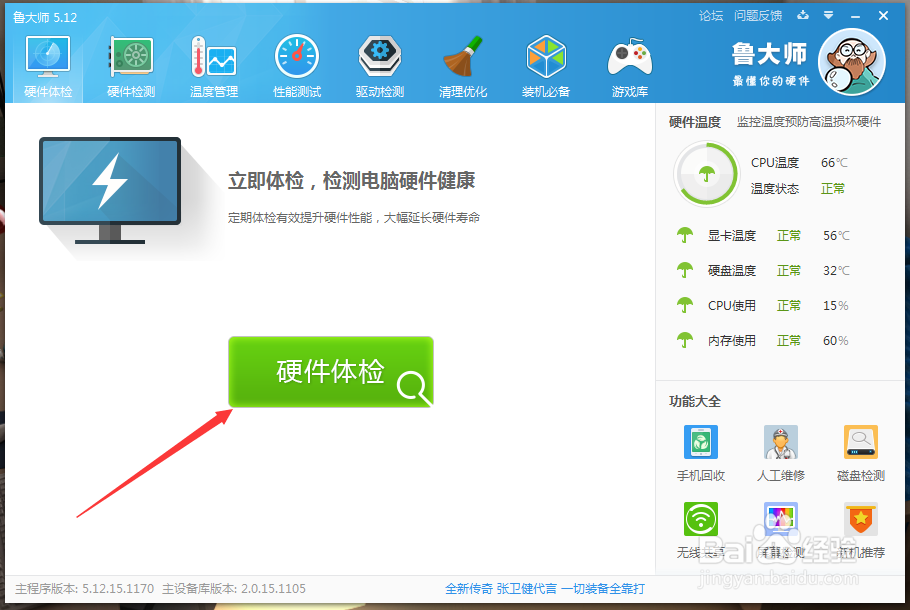The image size is (910, 610).
Task: Start the green 硬件体检 scan button
Action: point(331,371)
